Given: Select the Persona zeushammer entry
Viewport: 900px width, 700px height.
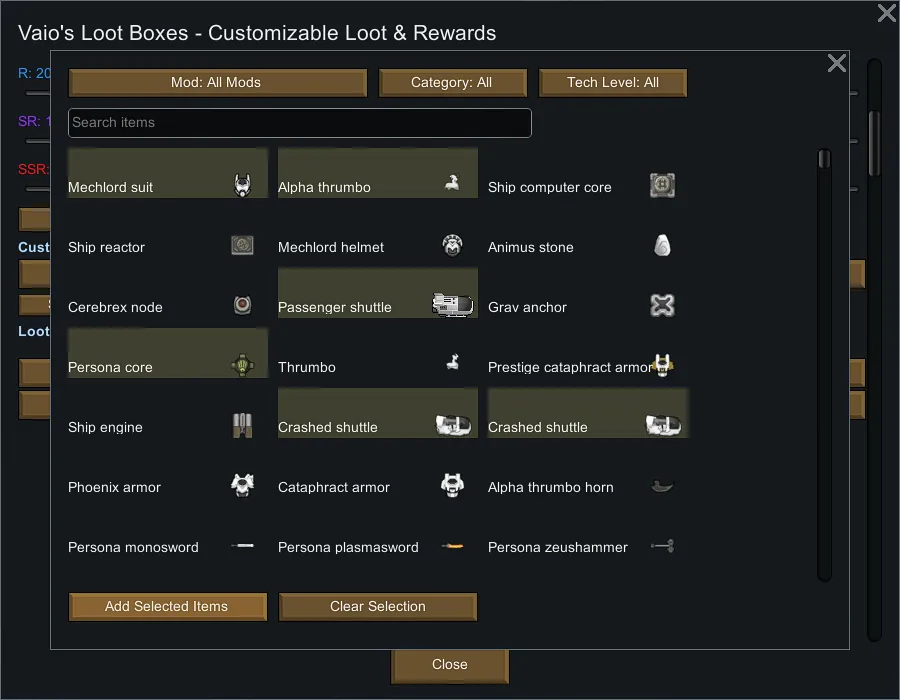Looking at the screenshot, I should tap(587, 547).
